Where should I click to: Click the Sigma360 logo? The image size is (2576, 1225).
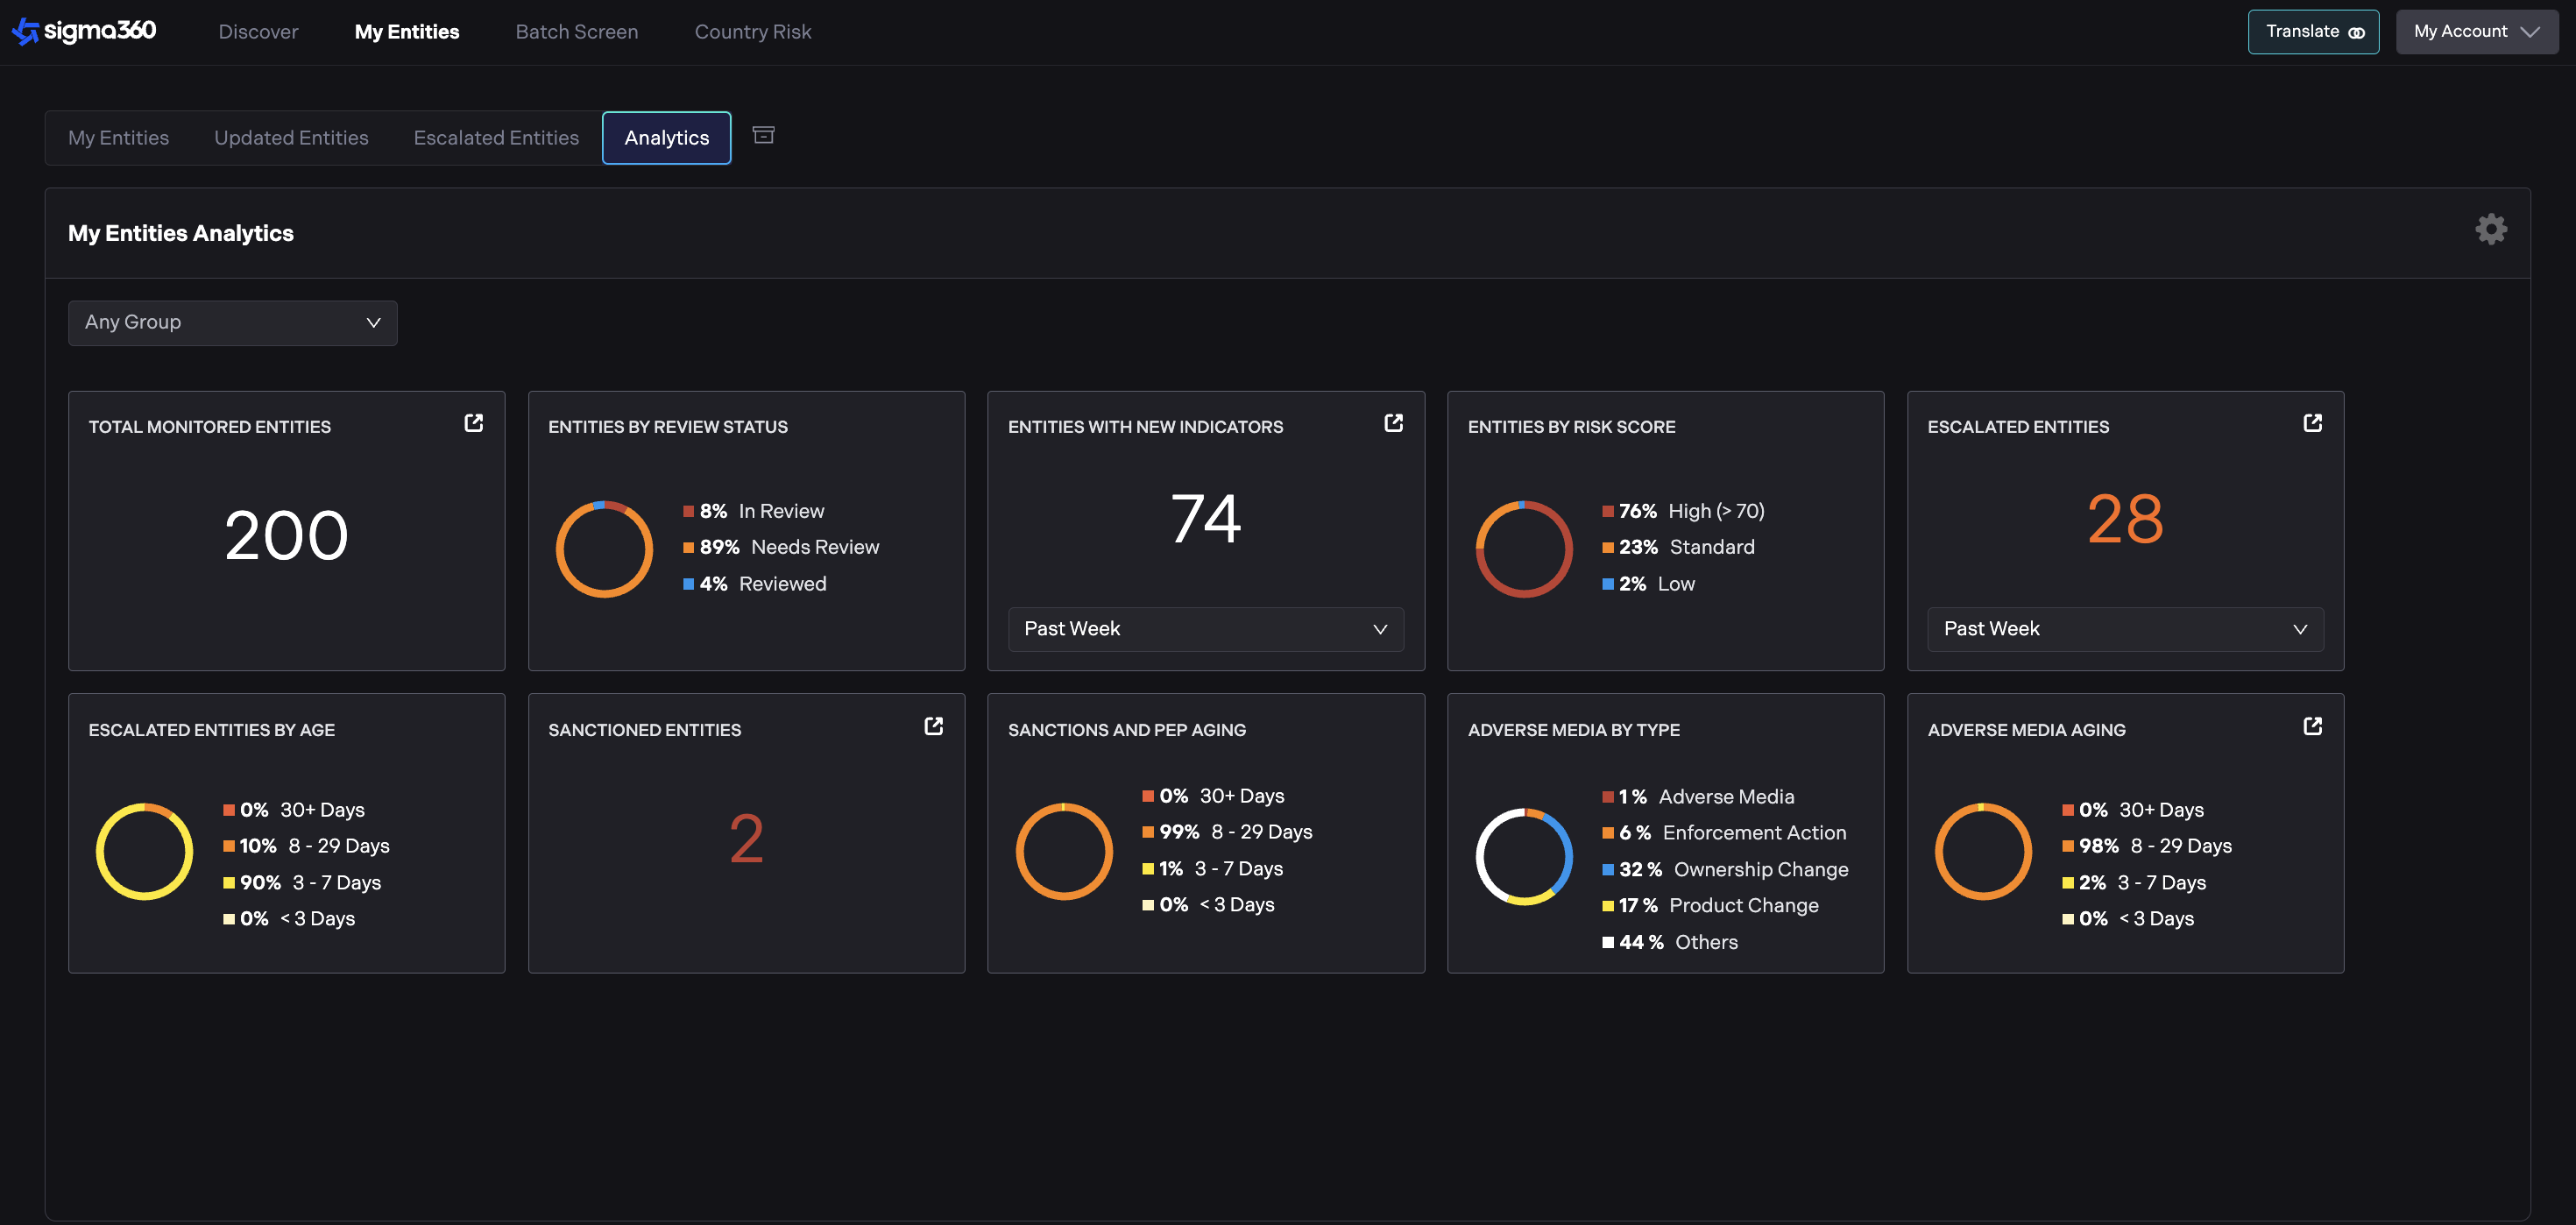click(84, 31)
